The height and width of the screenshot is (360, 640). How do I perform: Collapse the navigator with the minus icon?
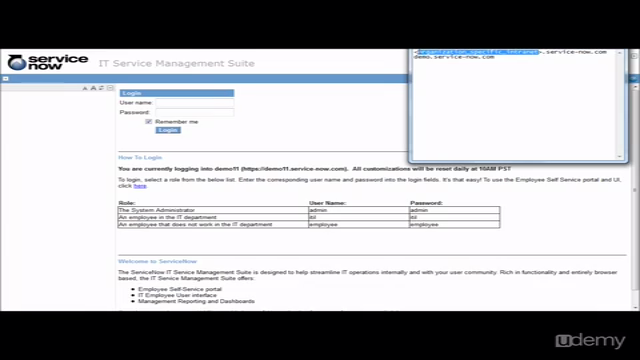click(x=110, y=88)
